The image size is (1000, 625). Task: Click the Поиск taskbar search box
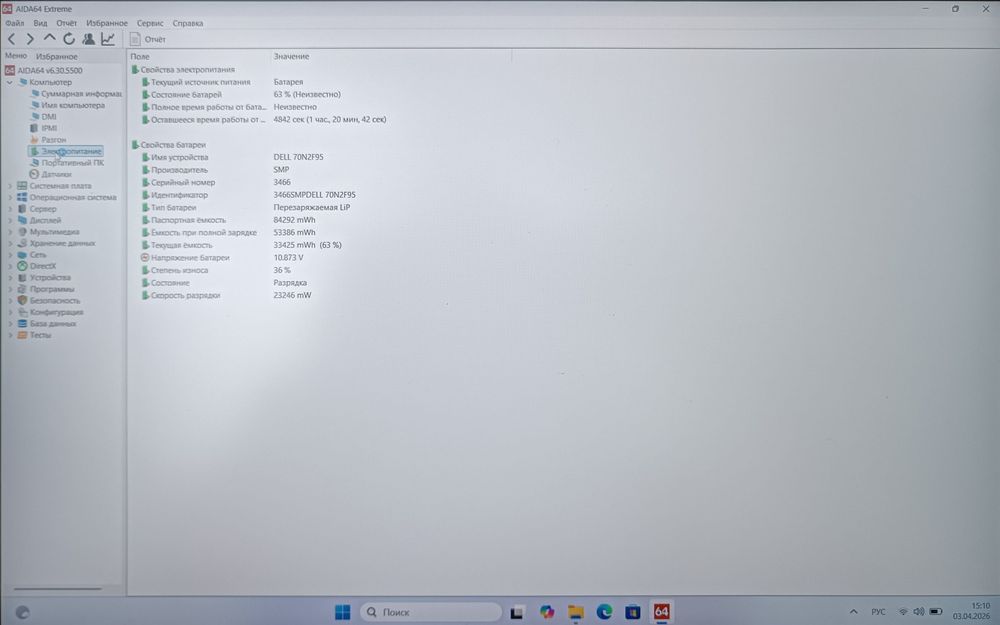point(430,612)
